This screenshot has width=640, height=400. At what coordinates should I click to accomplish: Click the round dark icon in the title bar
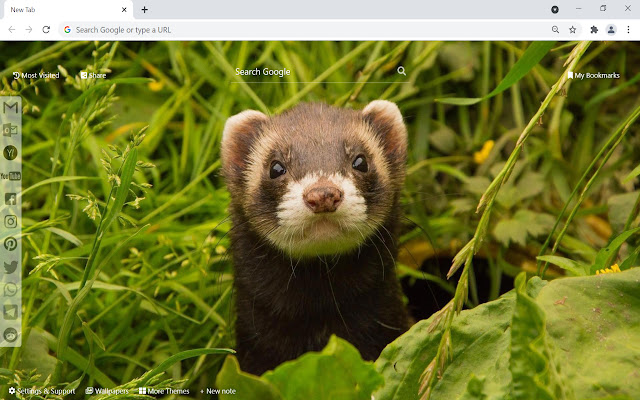[x=555, y=9]
